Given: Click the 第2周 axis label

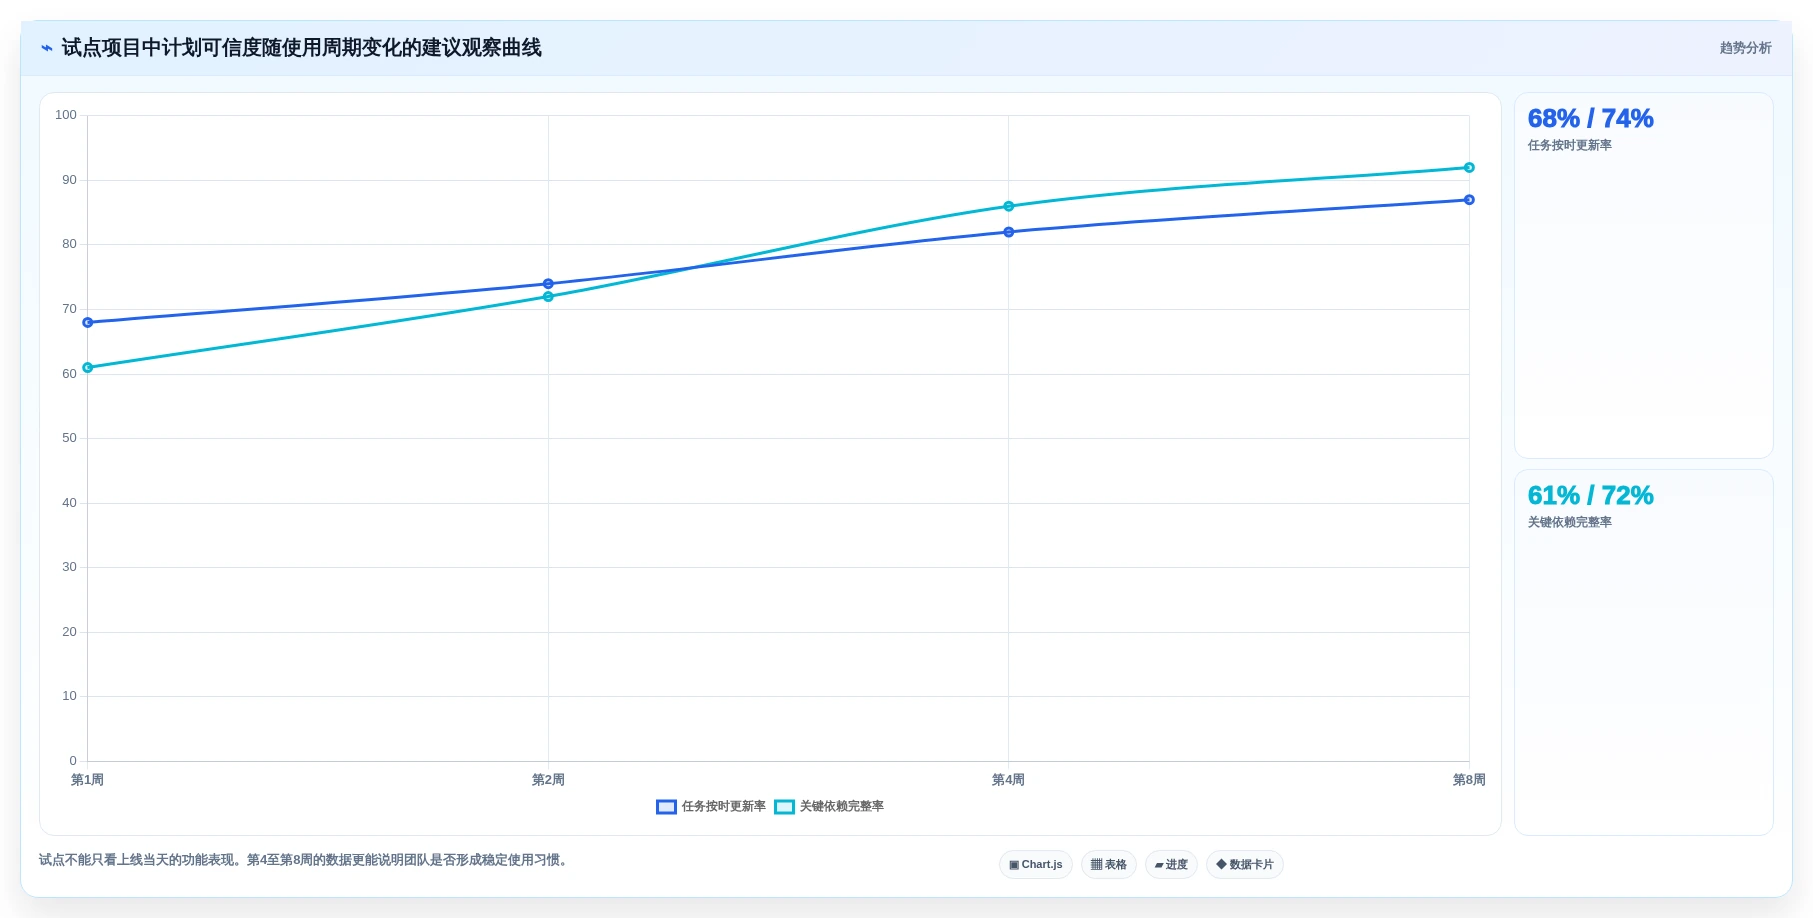Looking at the screenshot, I should tap(548, 780).
